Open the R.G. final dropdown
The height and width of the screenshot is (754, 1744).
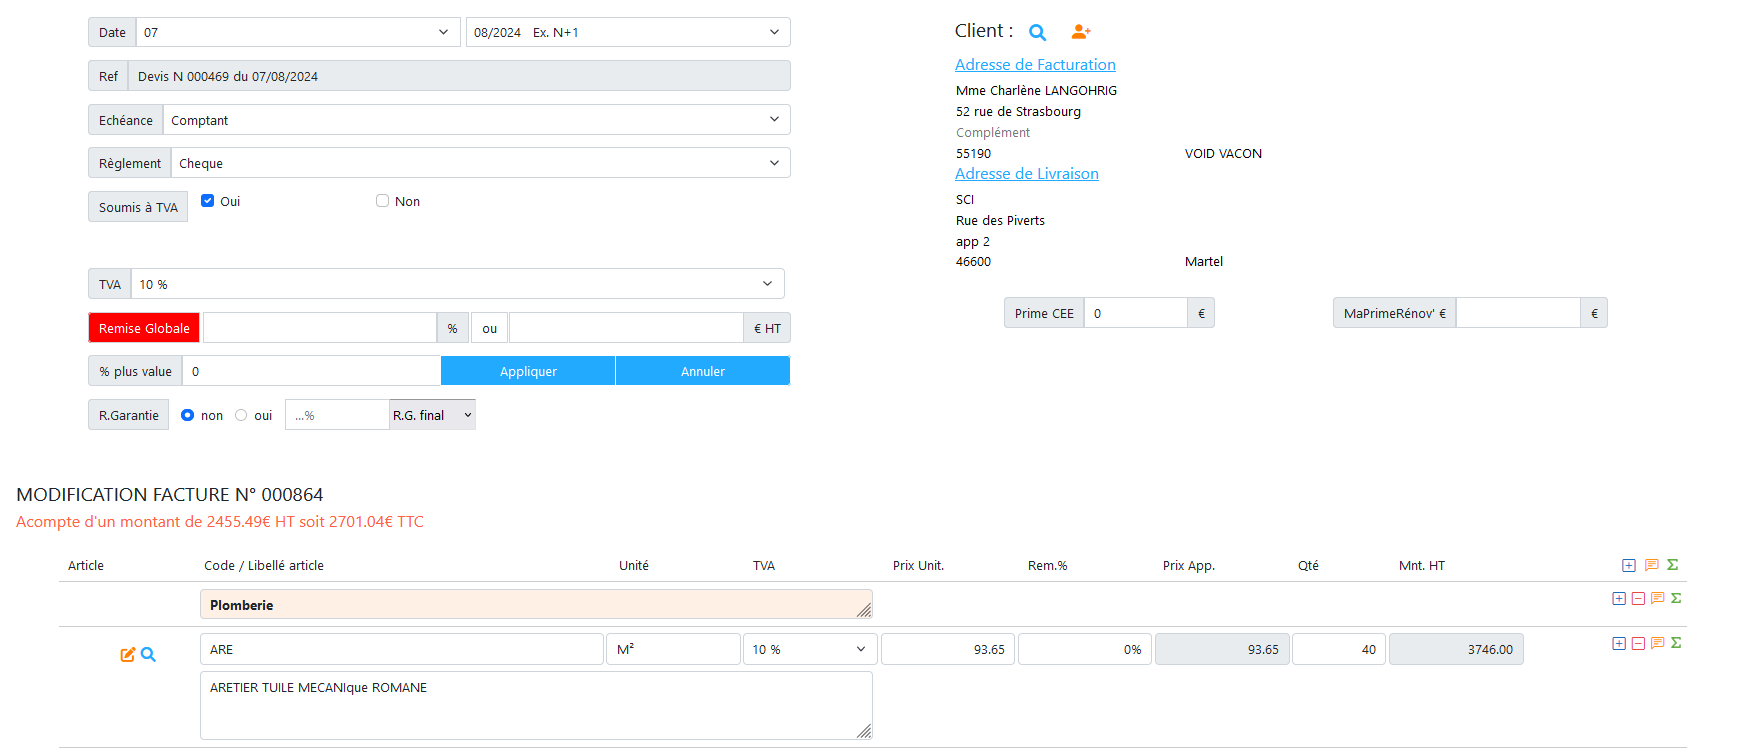pos(432,415)
